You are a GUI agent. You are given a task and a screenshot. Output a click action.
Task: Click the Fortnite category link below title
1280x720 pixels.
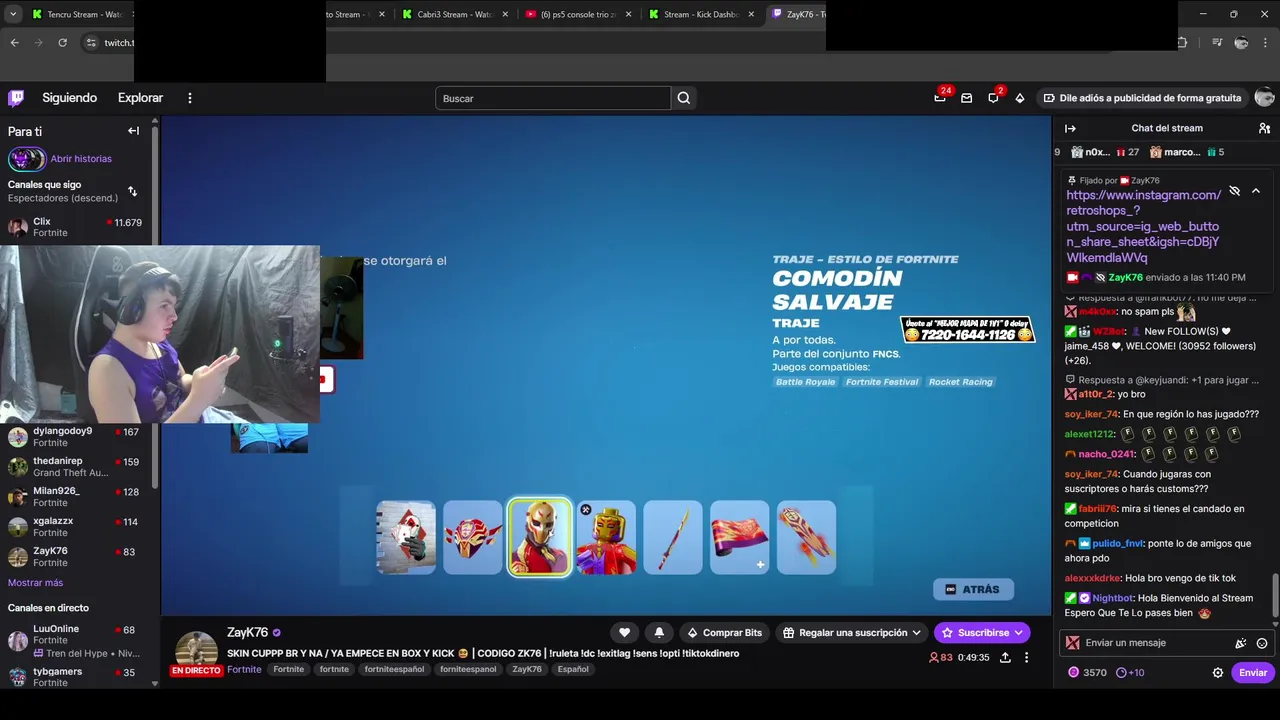click(x=244, y=669)
